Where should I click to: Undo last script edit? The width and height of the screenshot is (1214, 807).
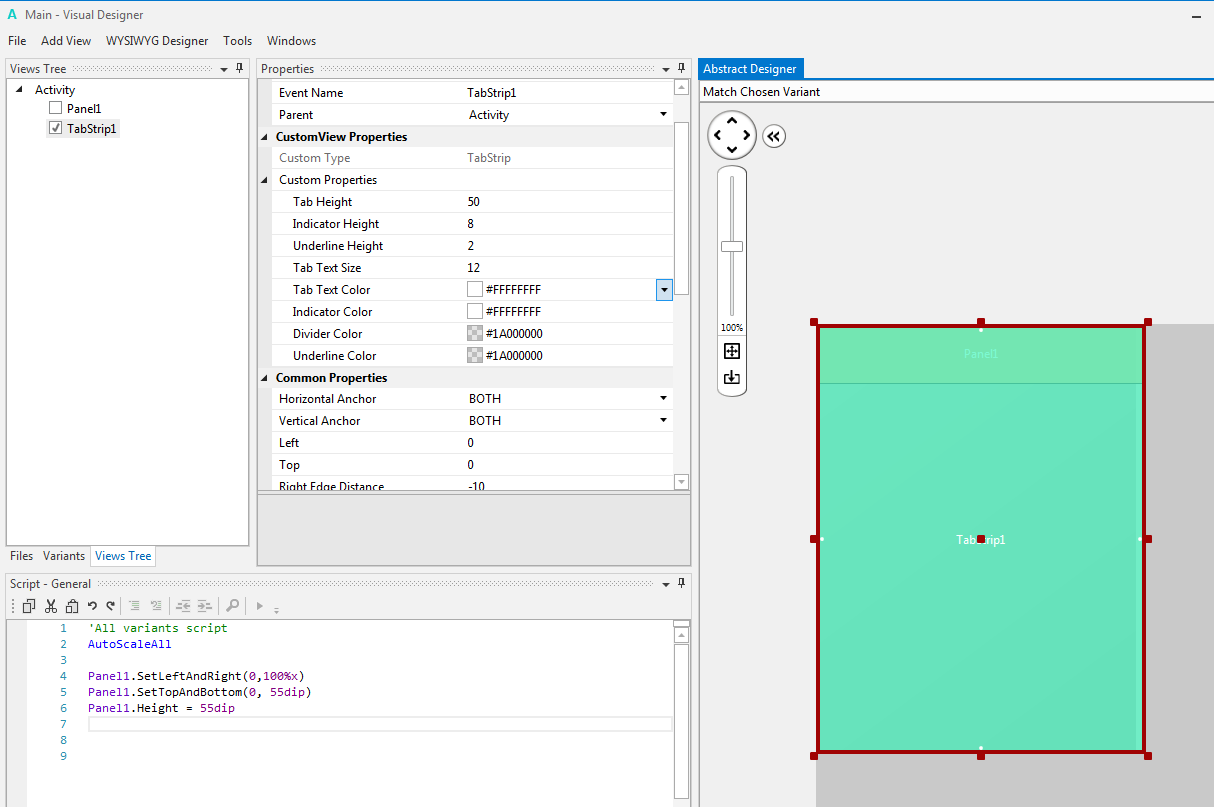coord(92,605)
